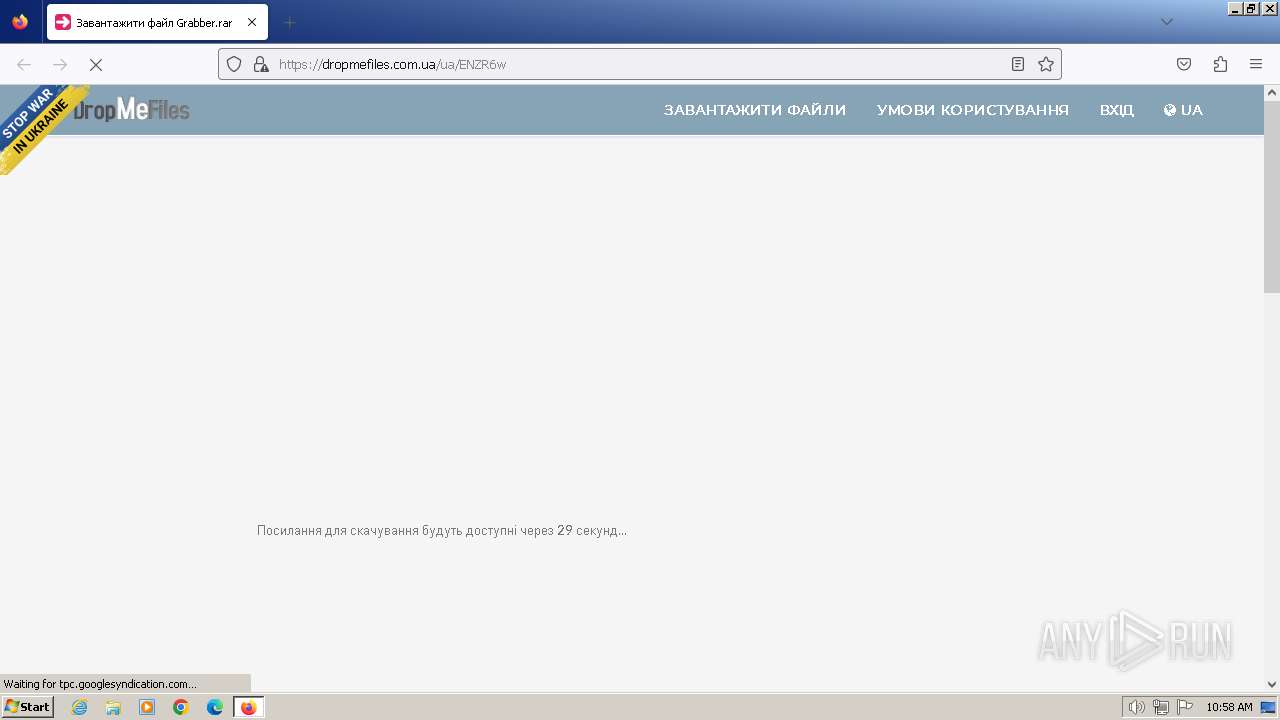
Task: Open the Action Center flag icon
Action: 1185,707
